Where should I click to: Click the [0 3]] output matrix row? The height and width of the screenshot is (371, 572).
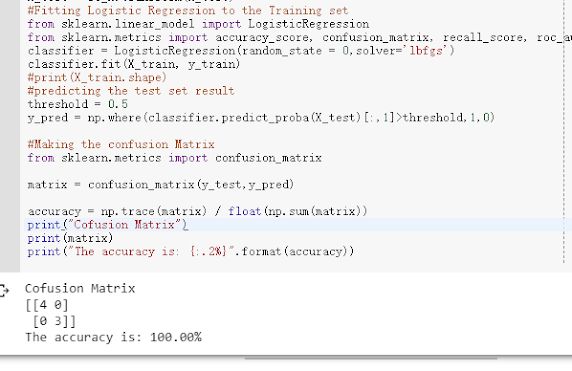(x=54, y=321)
